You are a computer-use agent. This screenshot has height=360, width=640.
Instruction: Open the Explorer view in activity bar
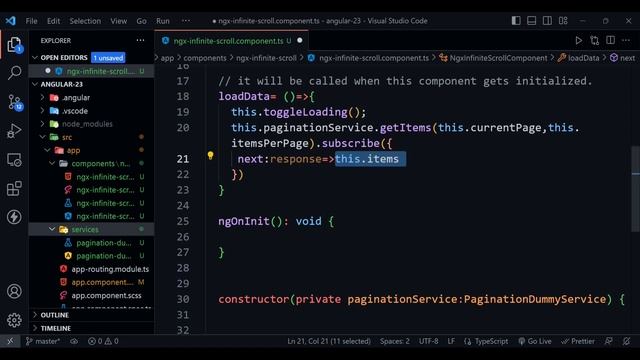(14, 44)
